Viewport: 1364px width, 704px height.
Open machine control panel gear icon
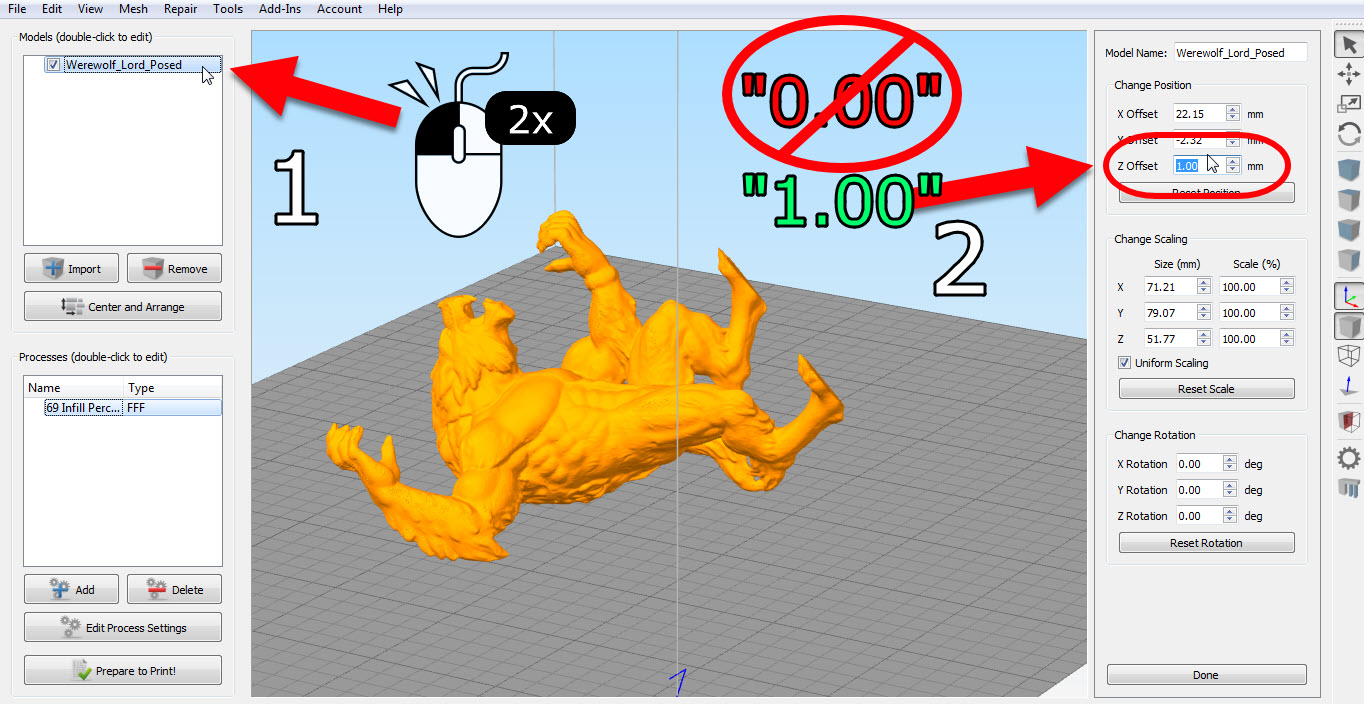coord(1348,458)
